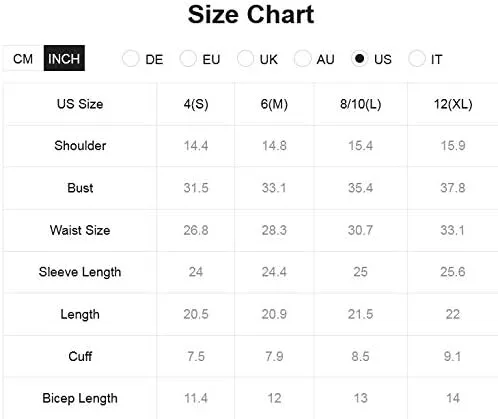Click the 8/10(L) column header
The image size is (498, 419).
(360, 104)
